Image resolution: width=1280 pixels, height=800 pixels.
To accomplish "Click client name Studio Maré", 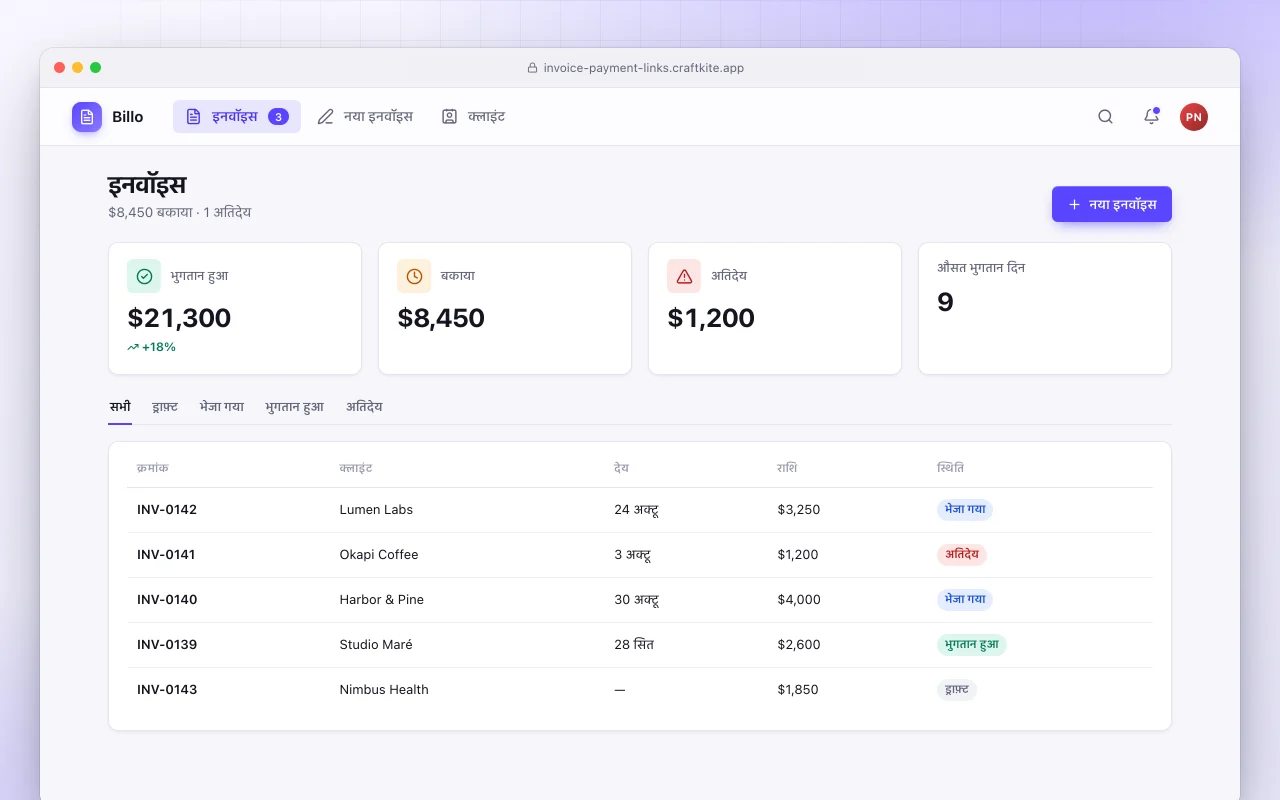I will (376, 645).
